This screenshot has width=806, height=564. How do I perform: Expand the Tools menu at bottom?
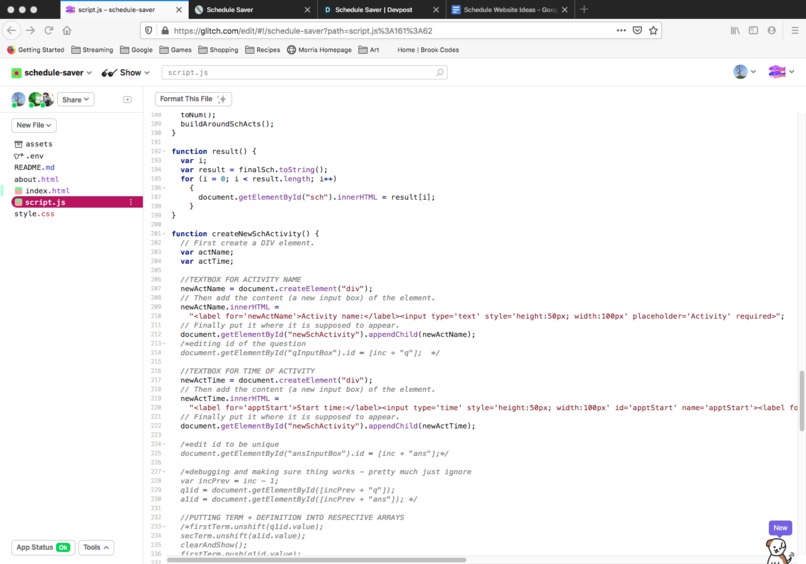96,548
